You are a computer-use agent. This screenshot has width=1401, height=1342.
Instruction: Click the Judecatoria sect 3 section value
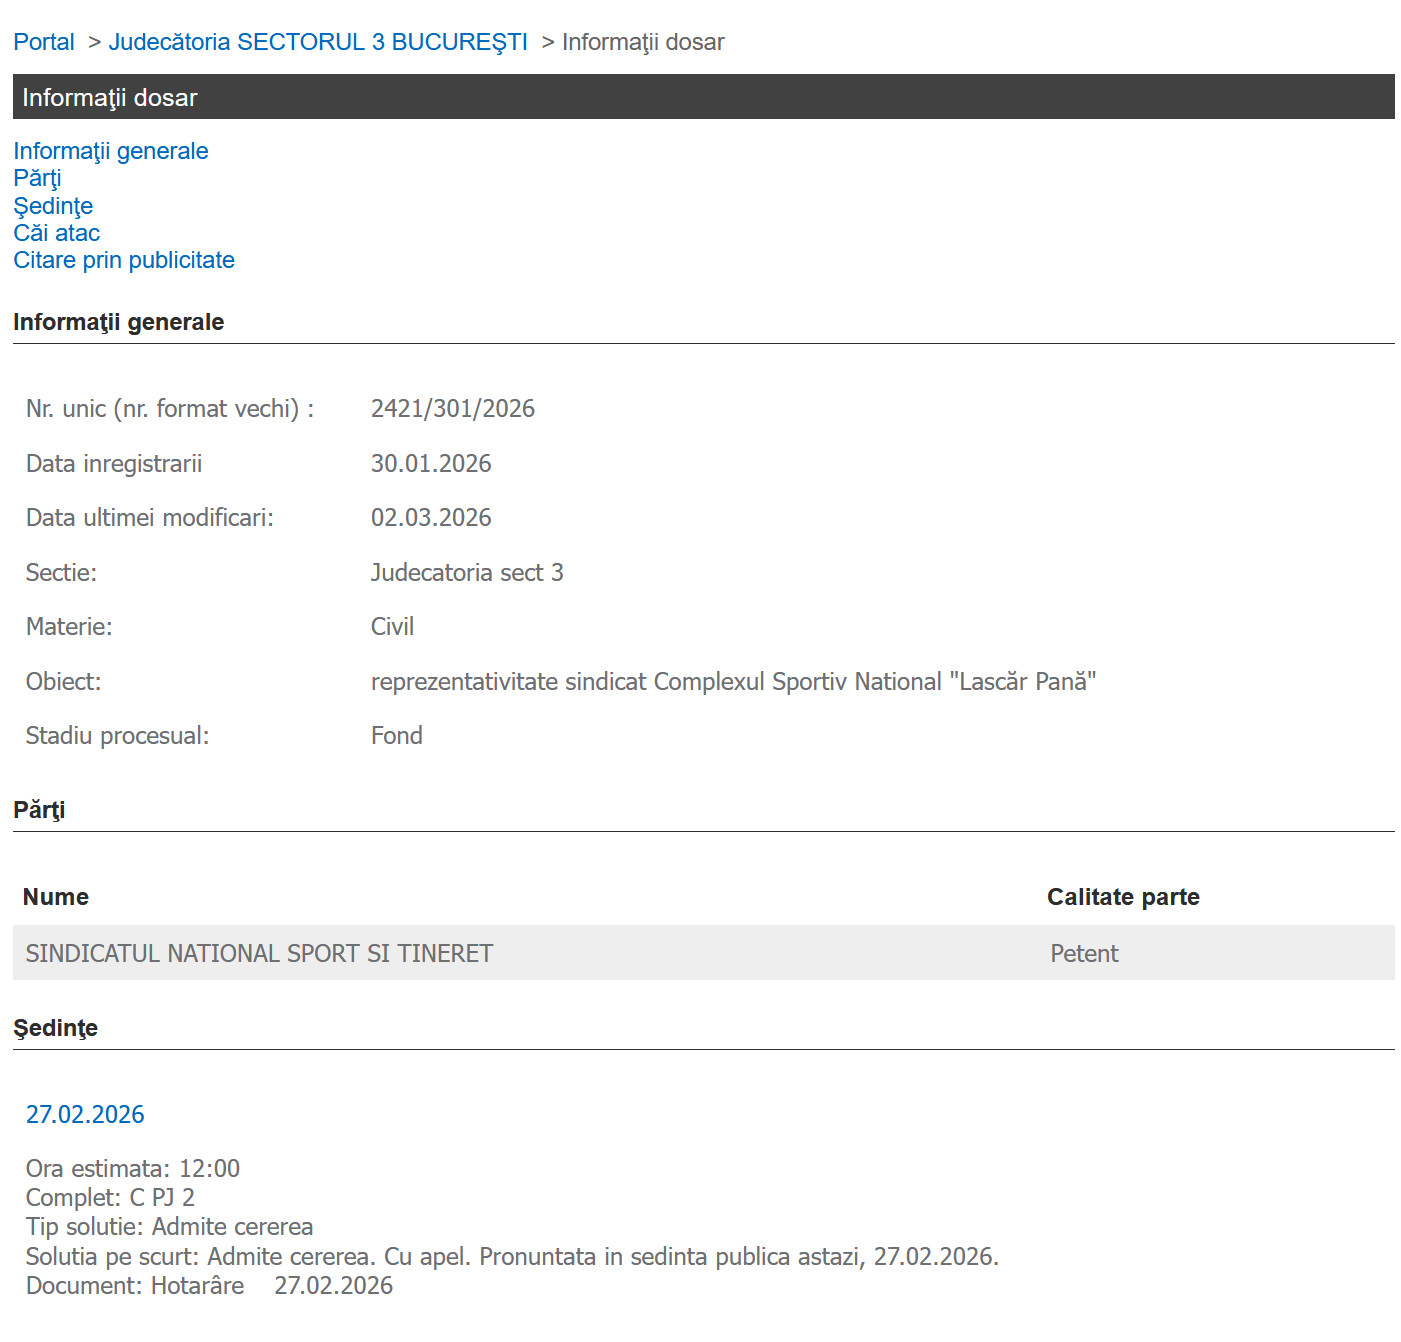(467, 573)
